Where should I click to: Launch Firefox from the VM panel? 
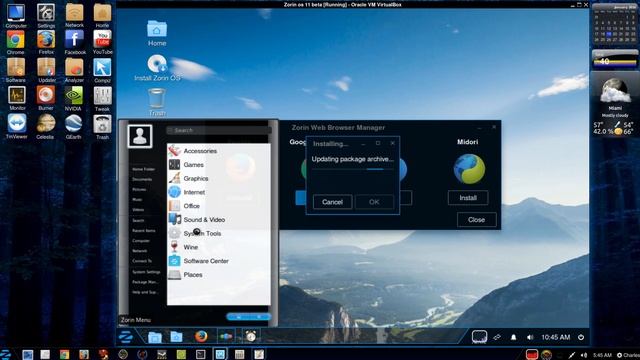tap(201, 336)
